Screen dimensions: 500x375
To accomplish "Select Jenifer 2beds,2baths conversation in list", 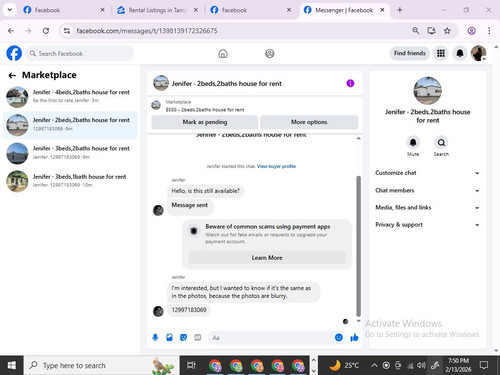I will coord(70,125).
